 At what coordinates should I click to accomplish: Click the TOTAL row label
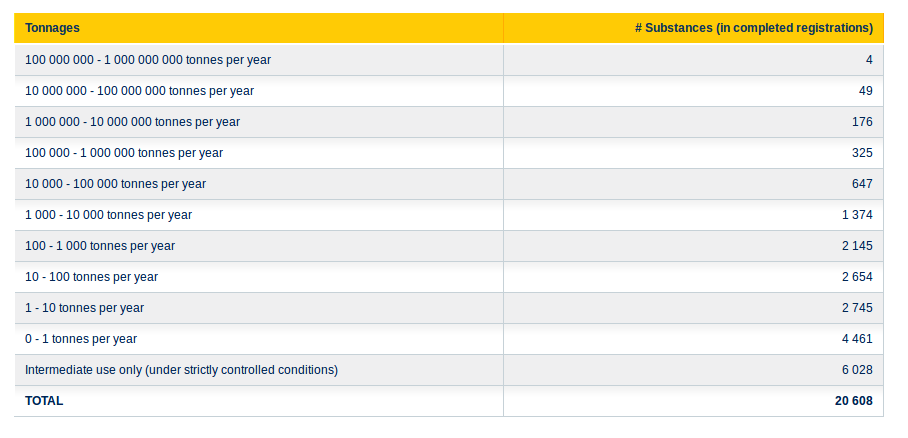[44, 401]
